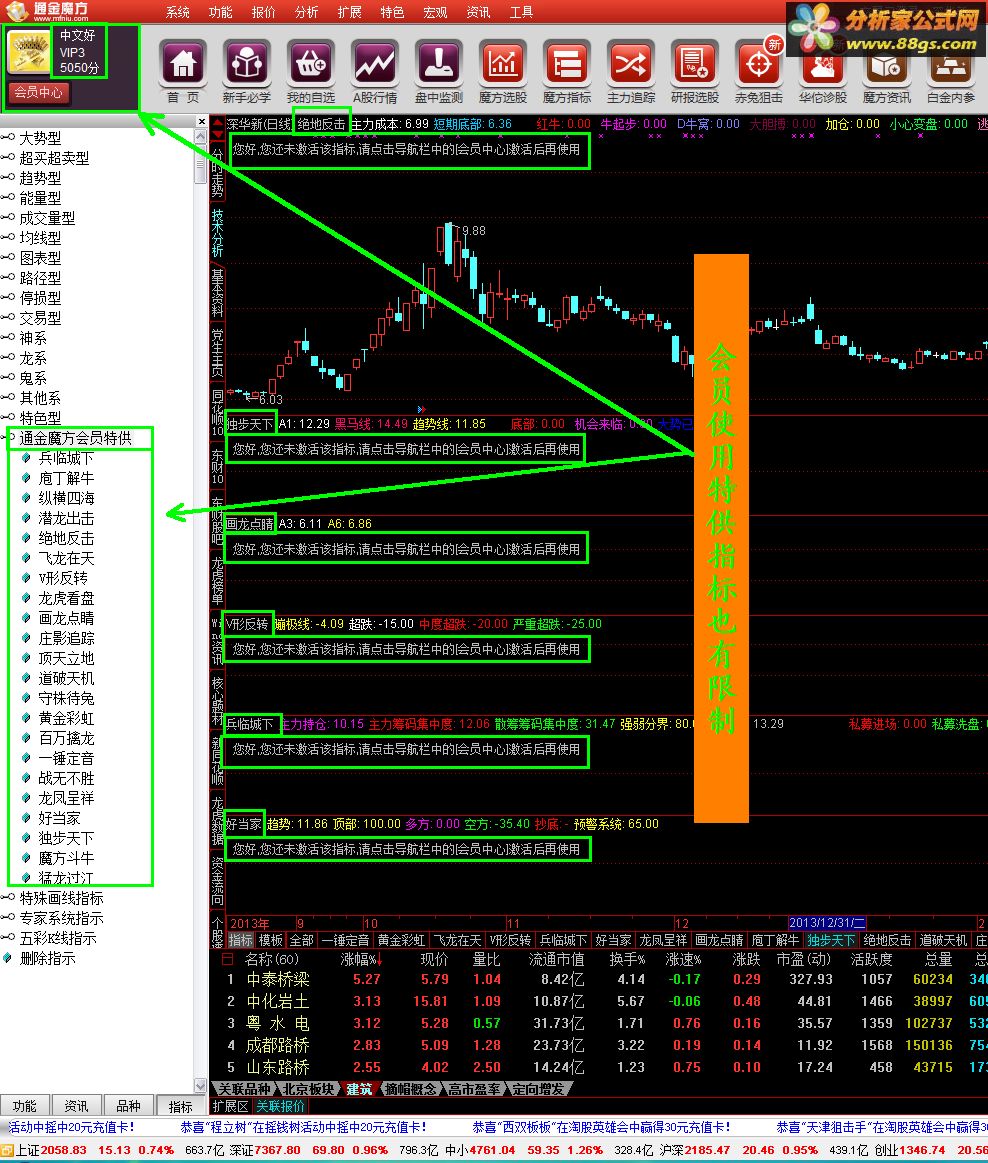Click the 会员中心 member center button
Viewport: 988px width, 1163px height.
[38, 93]
